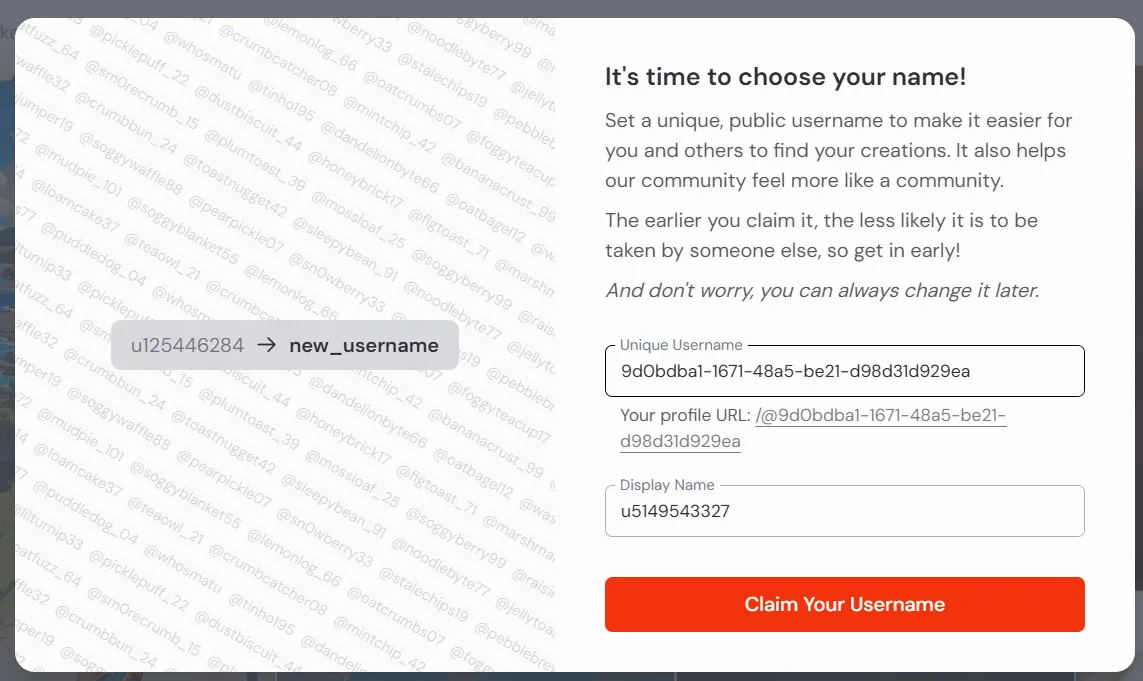Click the bold "new_username" preview text
Screen dimensions: 1143x681
tap(364, 346)
